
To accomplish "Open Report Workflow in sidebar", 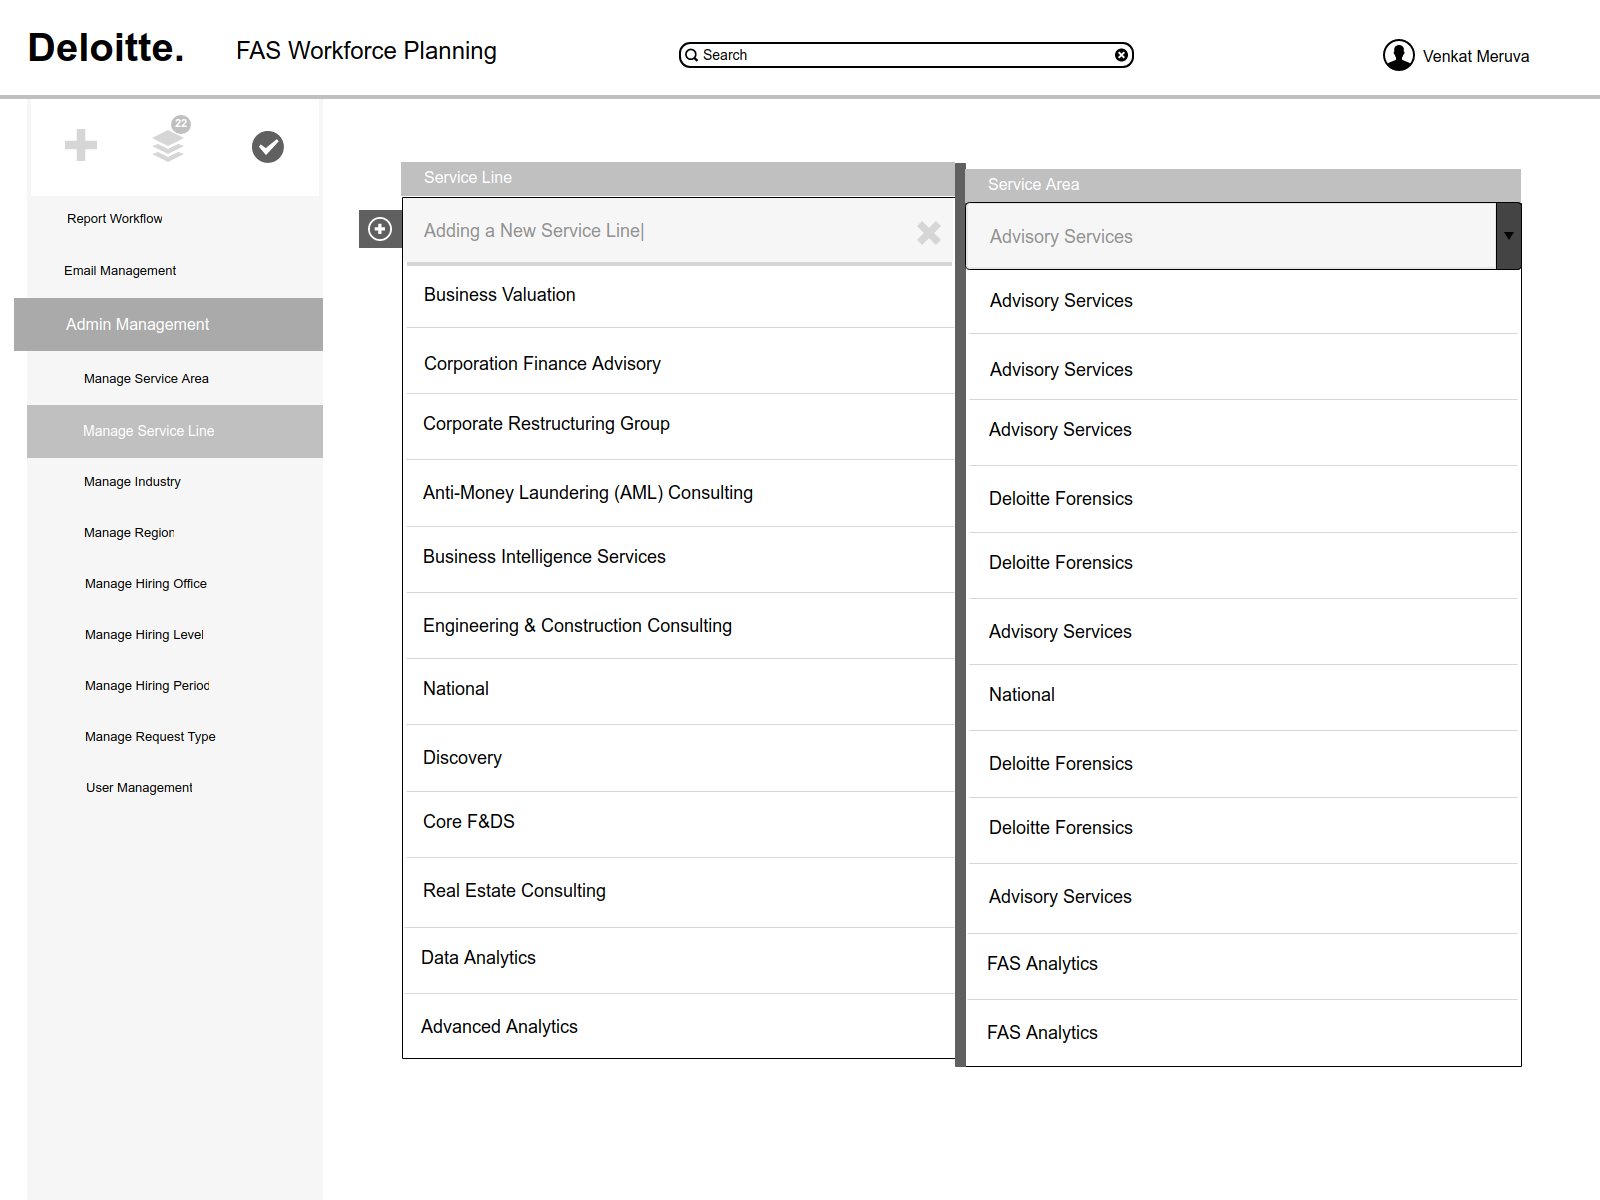I will tap(115, 219).
